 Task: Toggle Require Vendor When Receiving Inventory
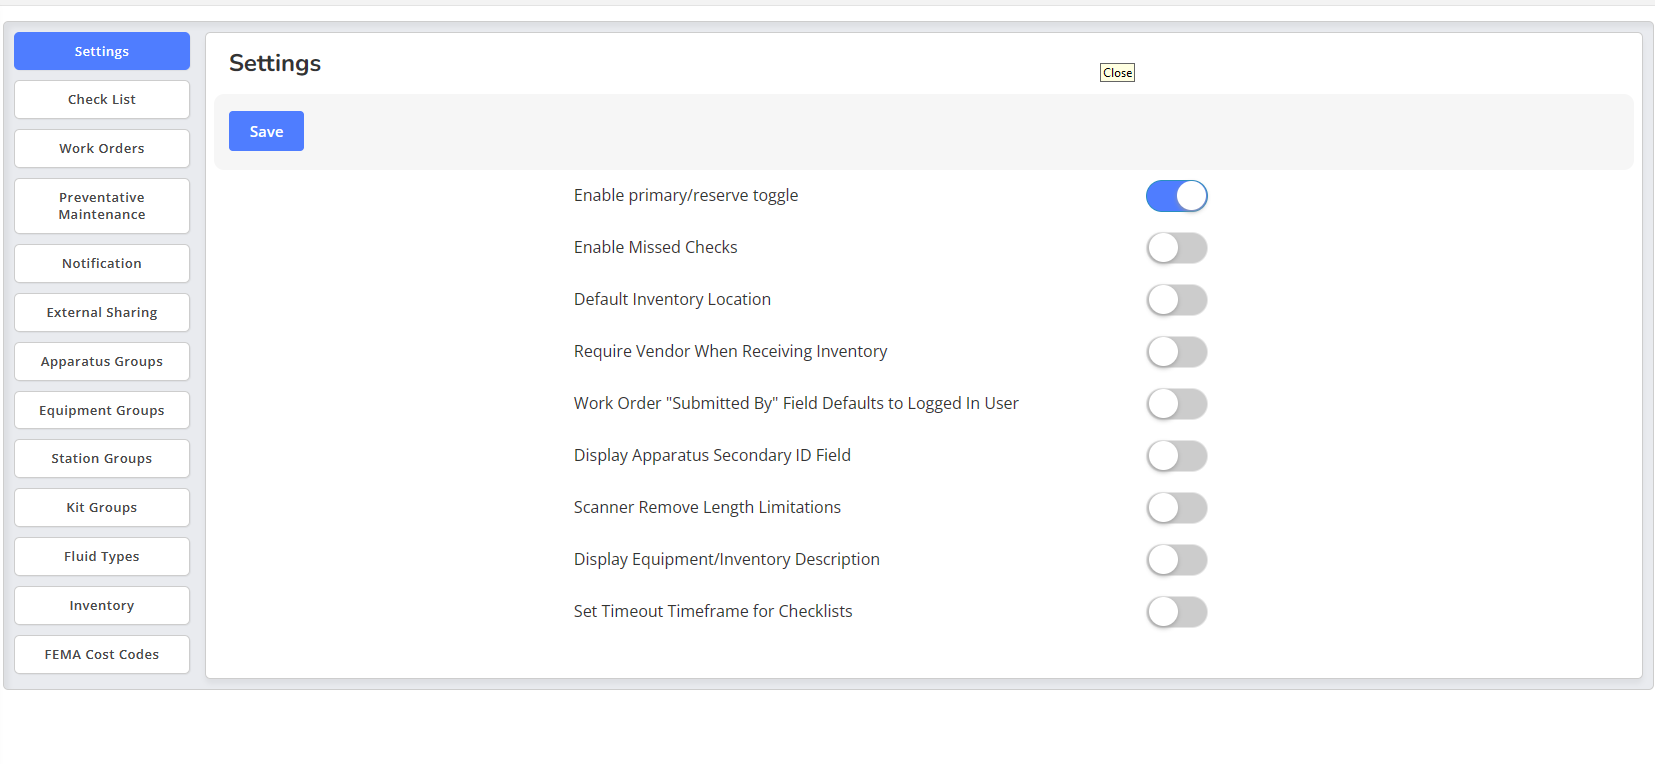click(x=1177, y=352)
